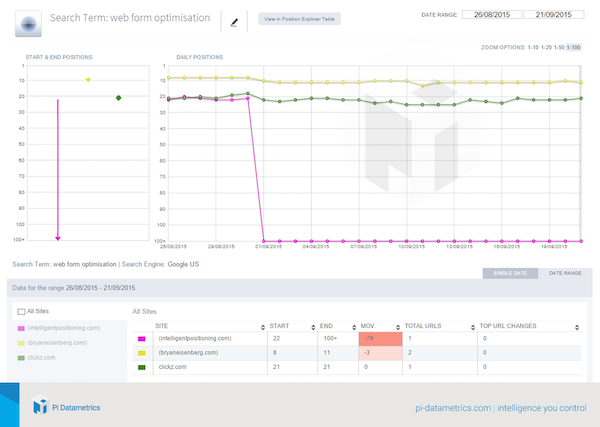The height and width of the screenshot is (427, 600).
Task: Edit the end date field 21/09/2015
Action: click(x=554, y=15)
